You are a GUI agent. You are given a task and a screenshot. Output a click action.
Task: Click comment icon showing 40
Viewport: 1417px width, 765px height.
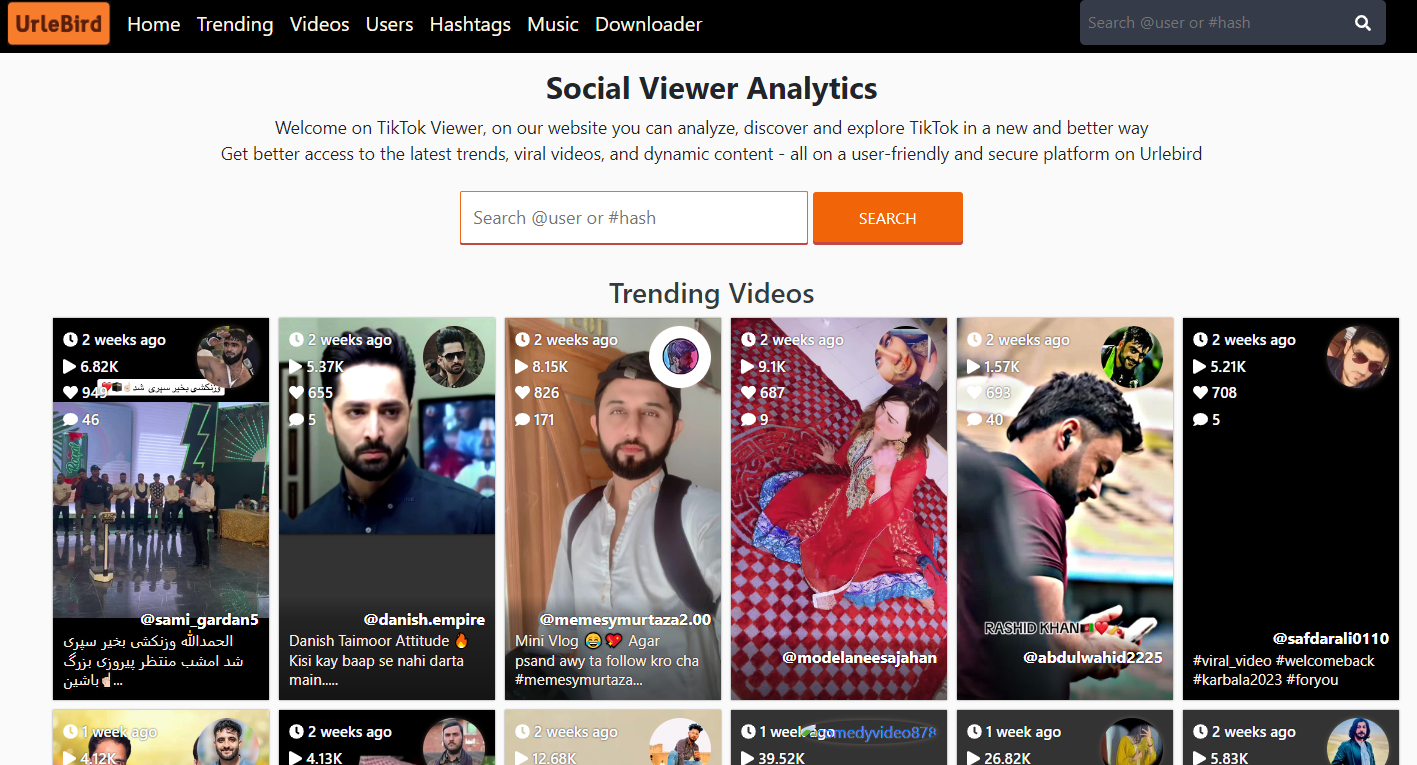[974, 420]
